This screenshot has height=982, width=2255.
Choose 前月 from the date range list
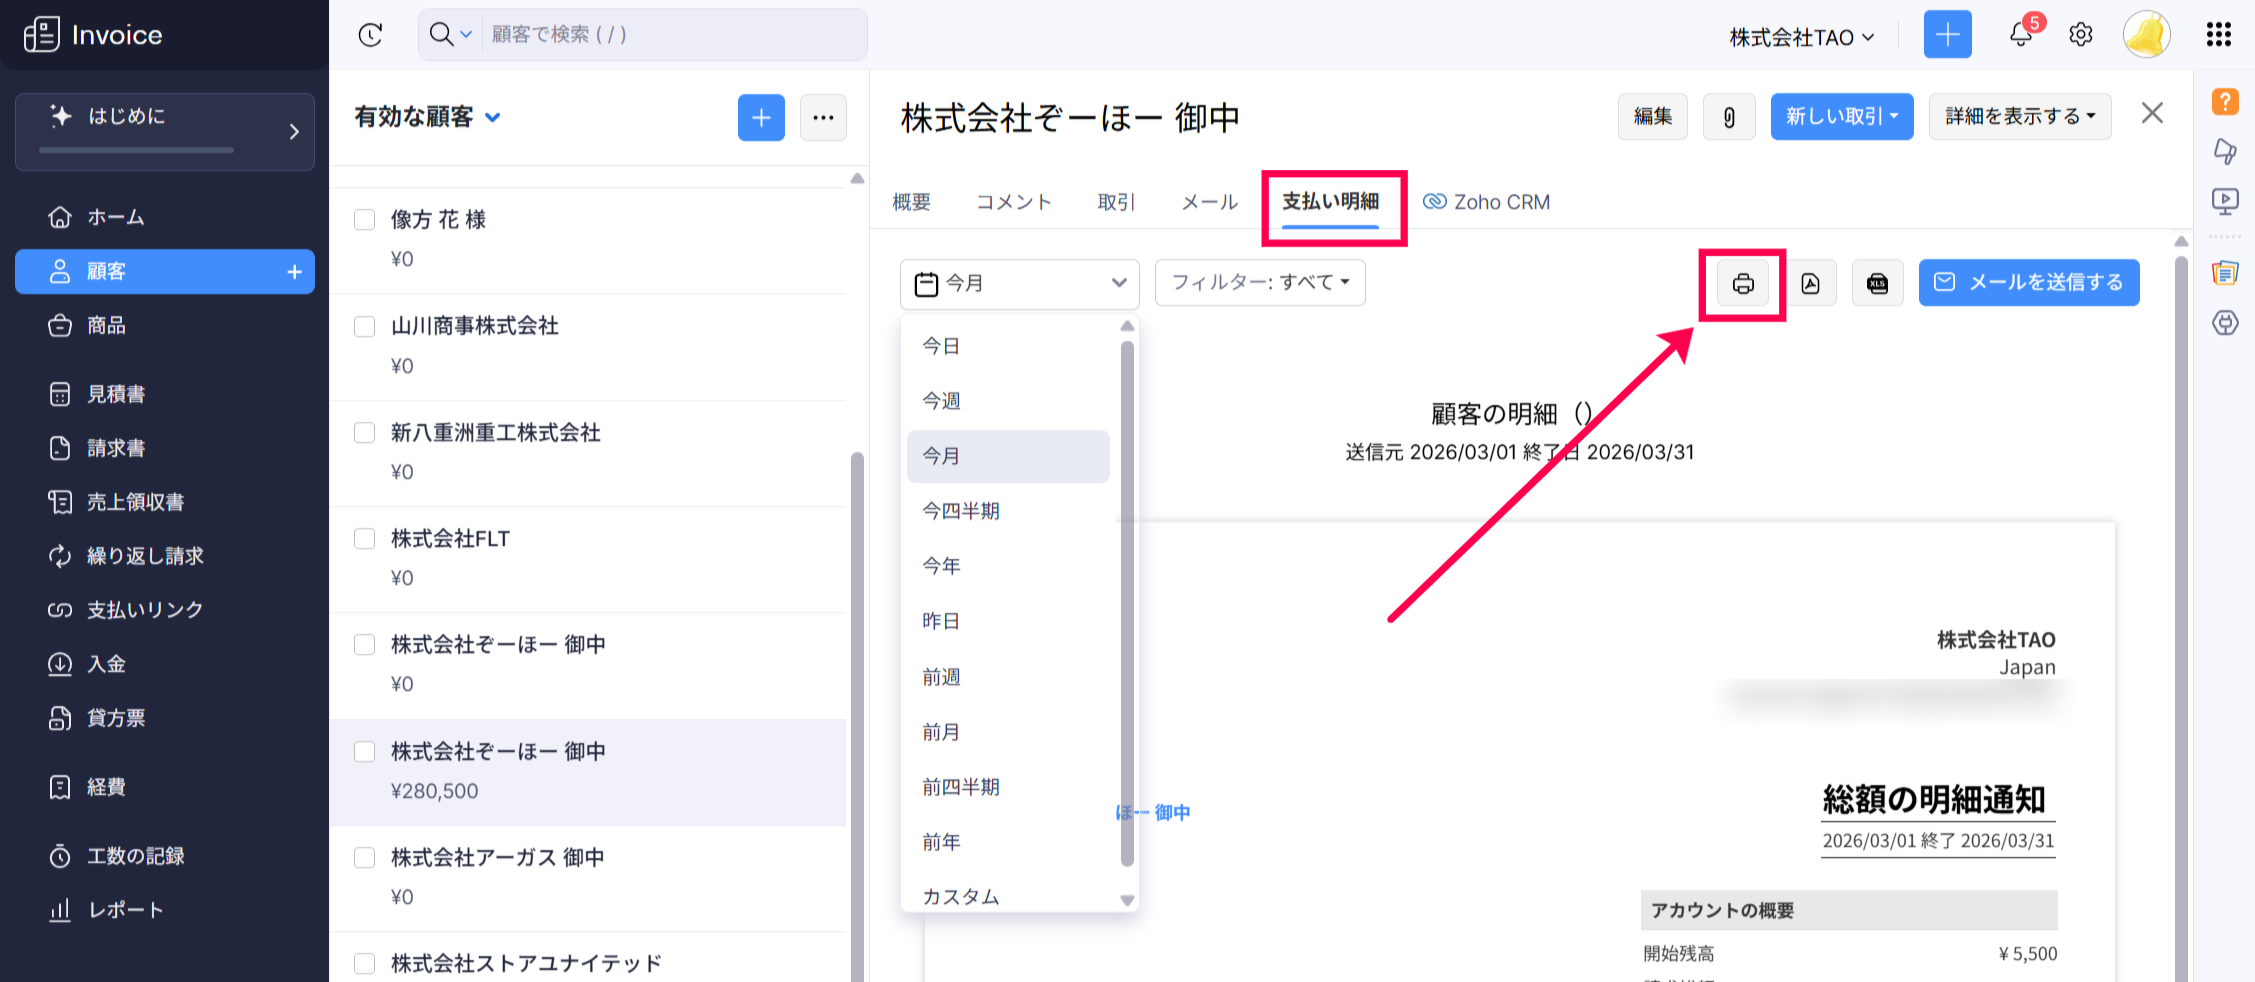[941, 732]
